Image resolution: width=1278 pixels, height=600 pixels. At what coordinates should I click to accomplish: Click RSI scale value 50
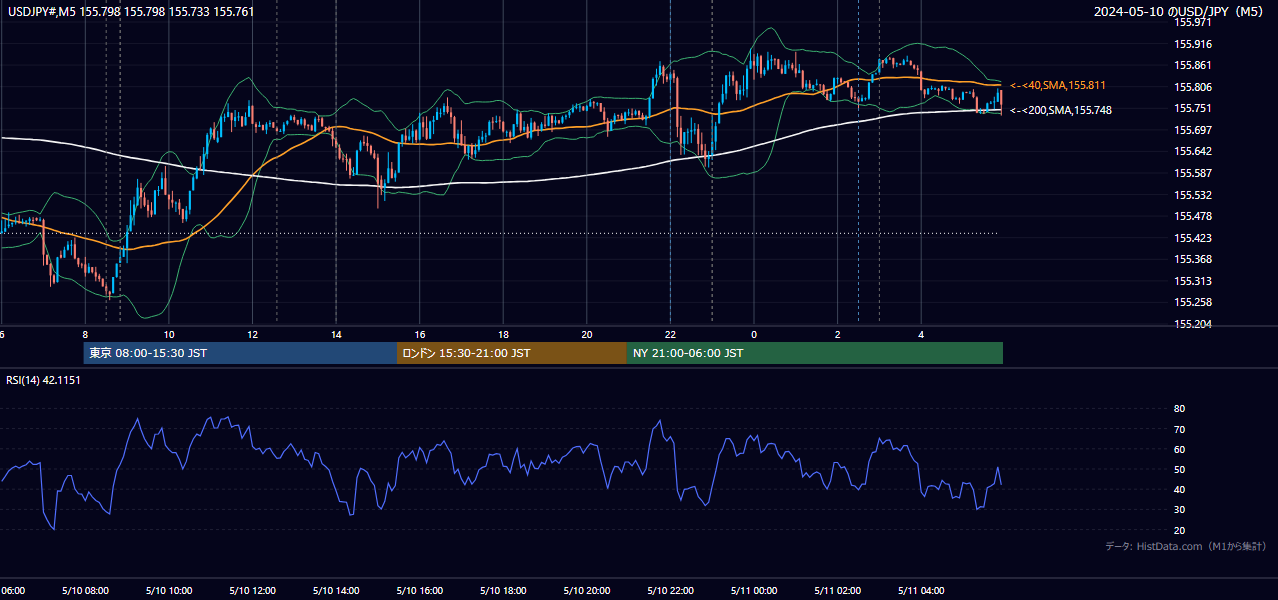click(1179, 469)
